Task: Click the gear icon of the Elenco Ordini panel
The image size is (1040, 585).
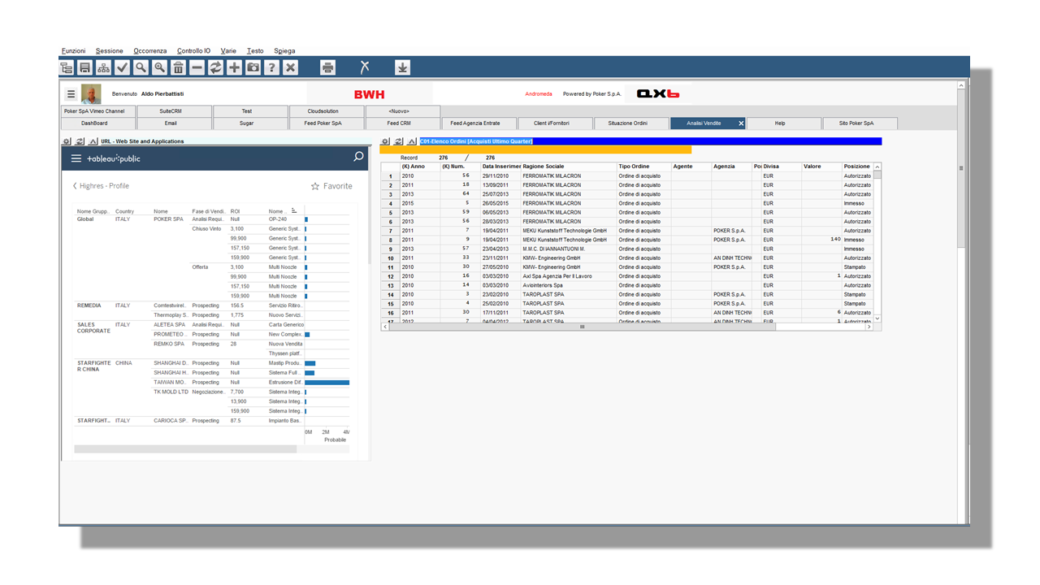Action: click(385, 141)
